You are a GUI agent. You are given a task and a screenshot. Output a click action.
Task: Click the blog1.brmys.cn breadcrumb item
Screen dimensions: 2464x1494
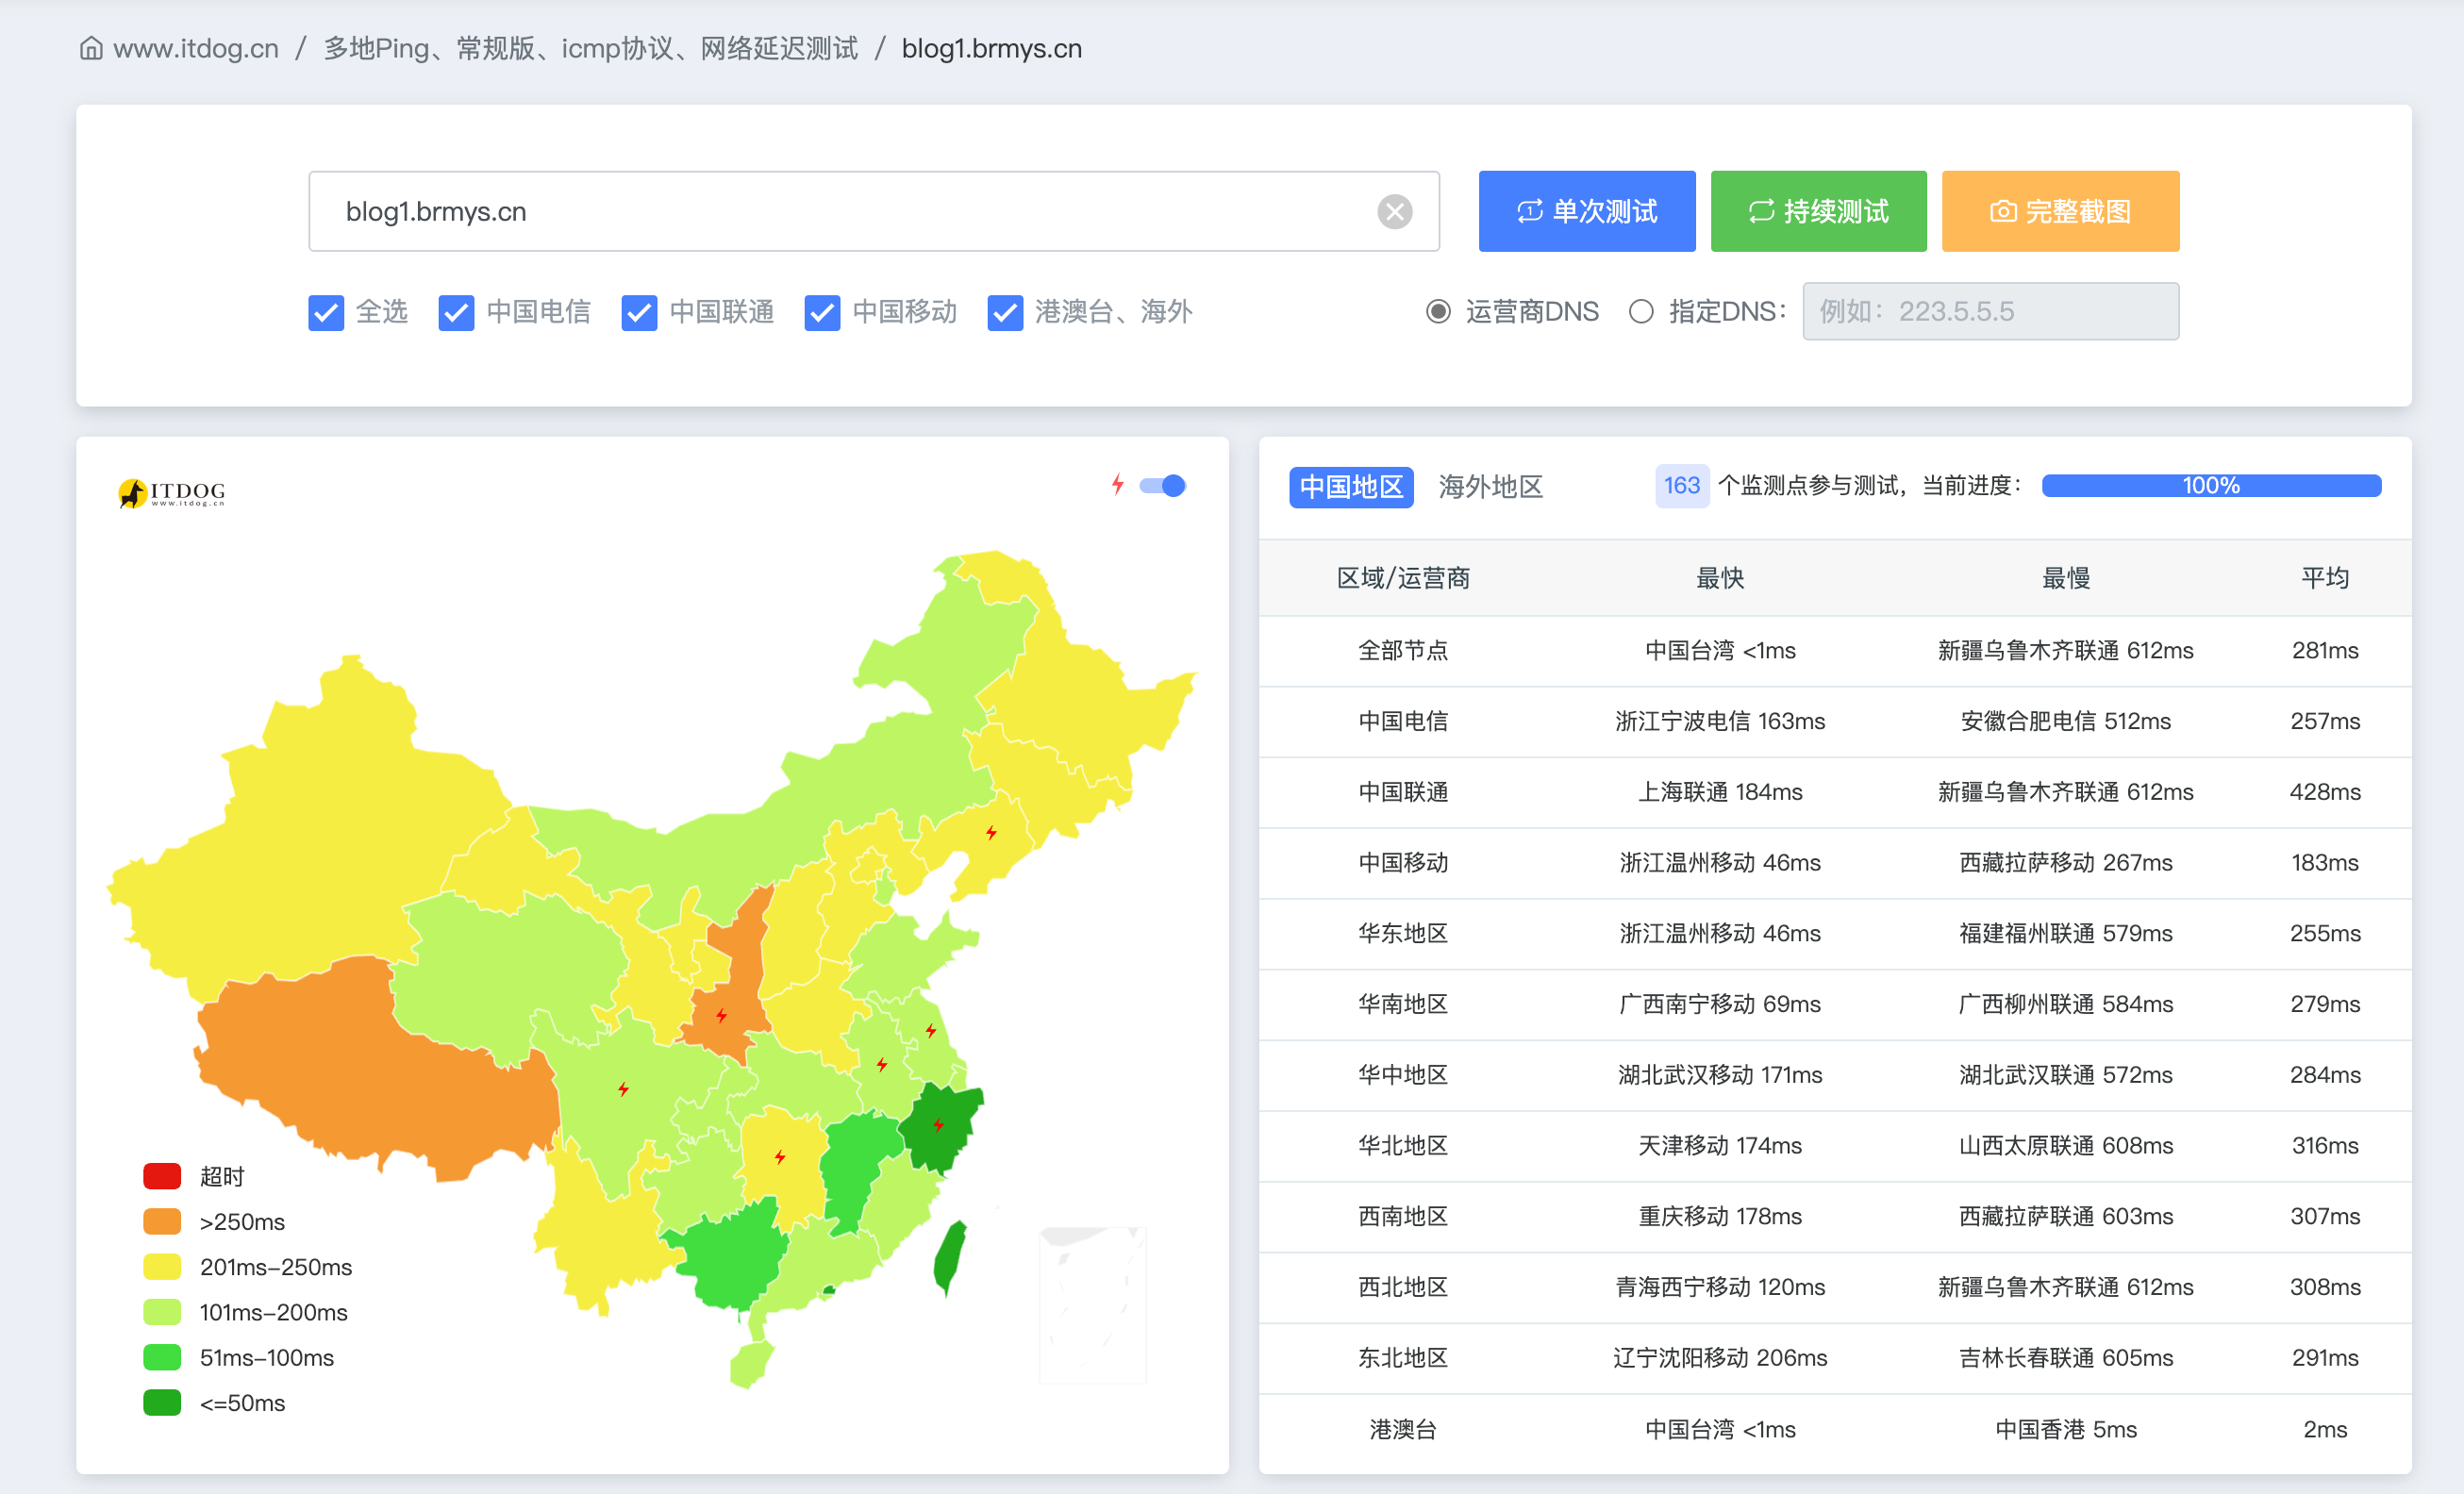pyautogui.click(x=992, y=48)
